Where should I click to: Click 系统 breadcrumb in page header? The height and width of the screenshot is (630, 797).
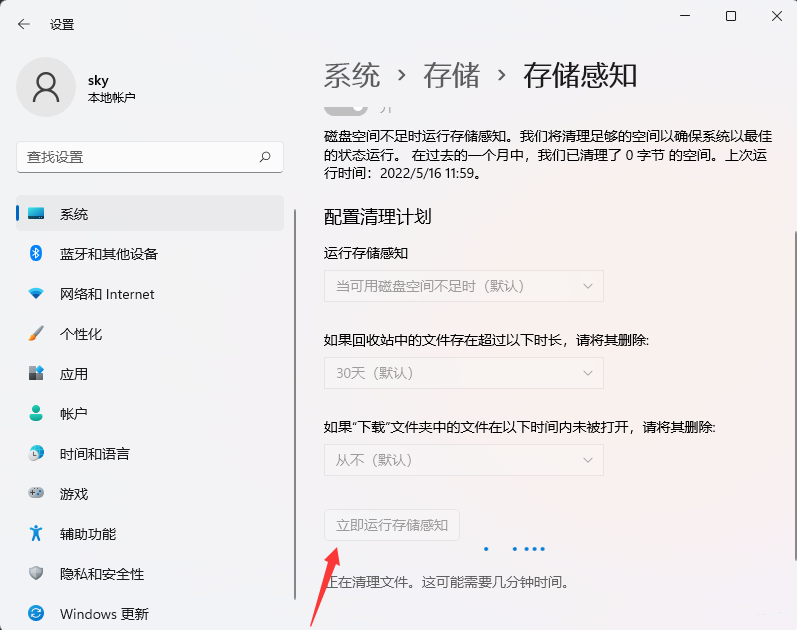(352, 75)
